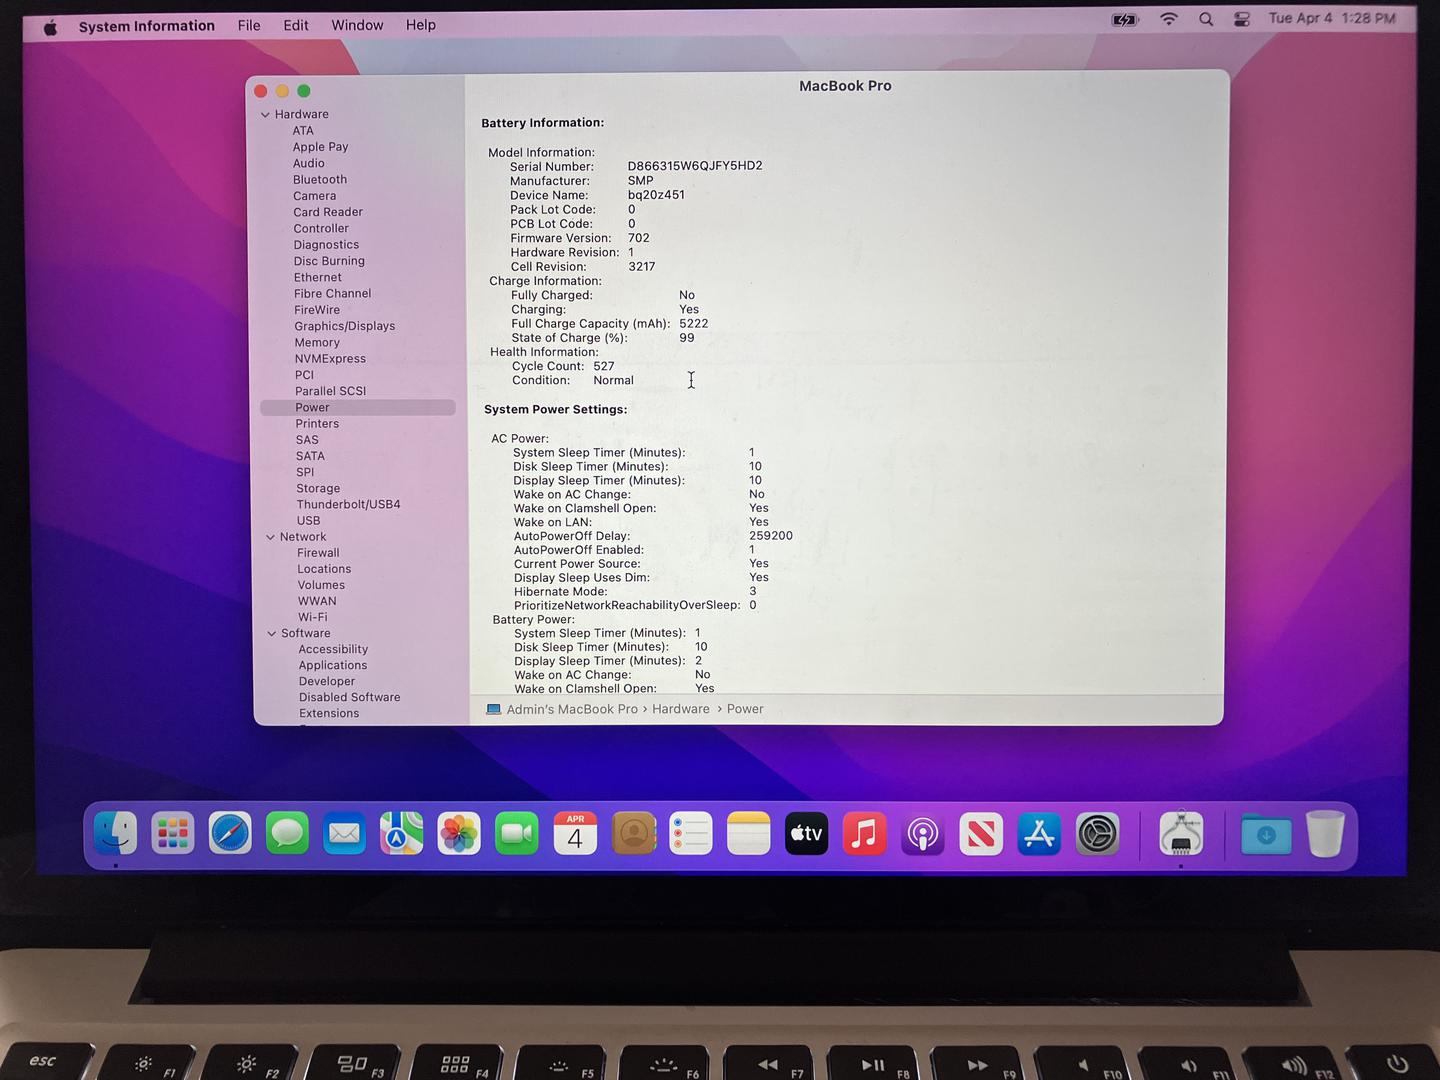The image size is (1440, 1080).
Task: Collapse the Software section
Action: 272,634
